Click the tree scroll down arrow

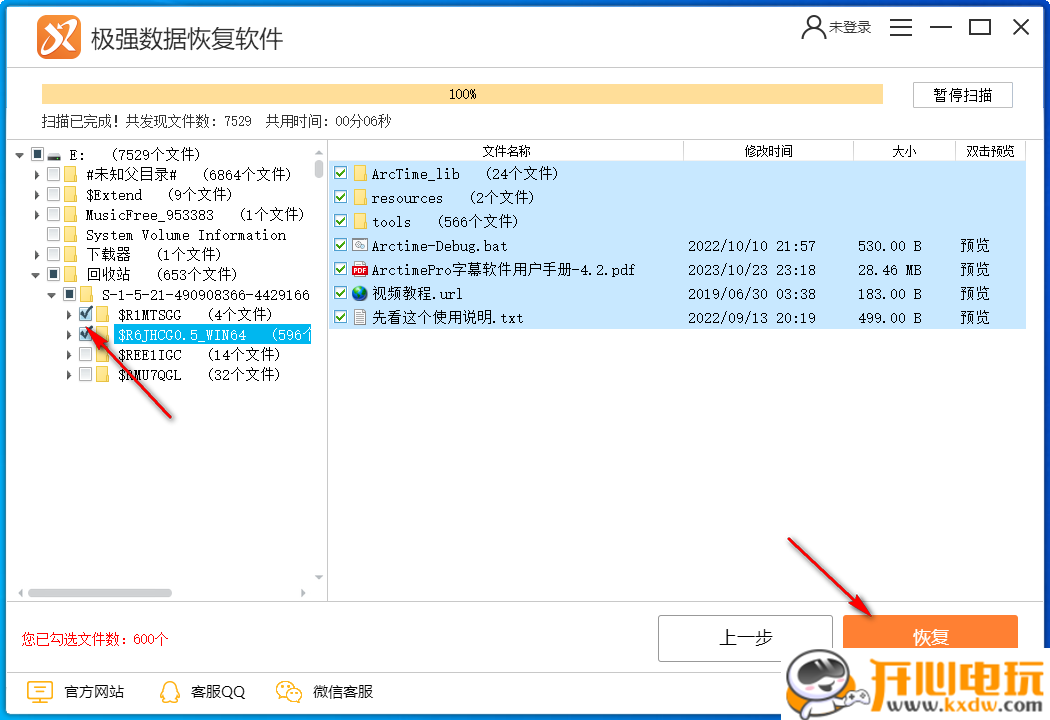coord(319,577)
